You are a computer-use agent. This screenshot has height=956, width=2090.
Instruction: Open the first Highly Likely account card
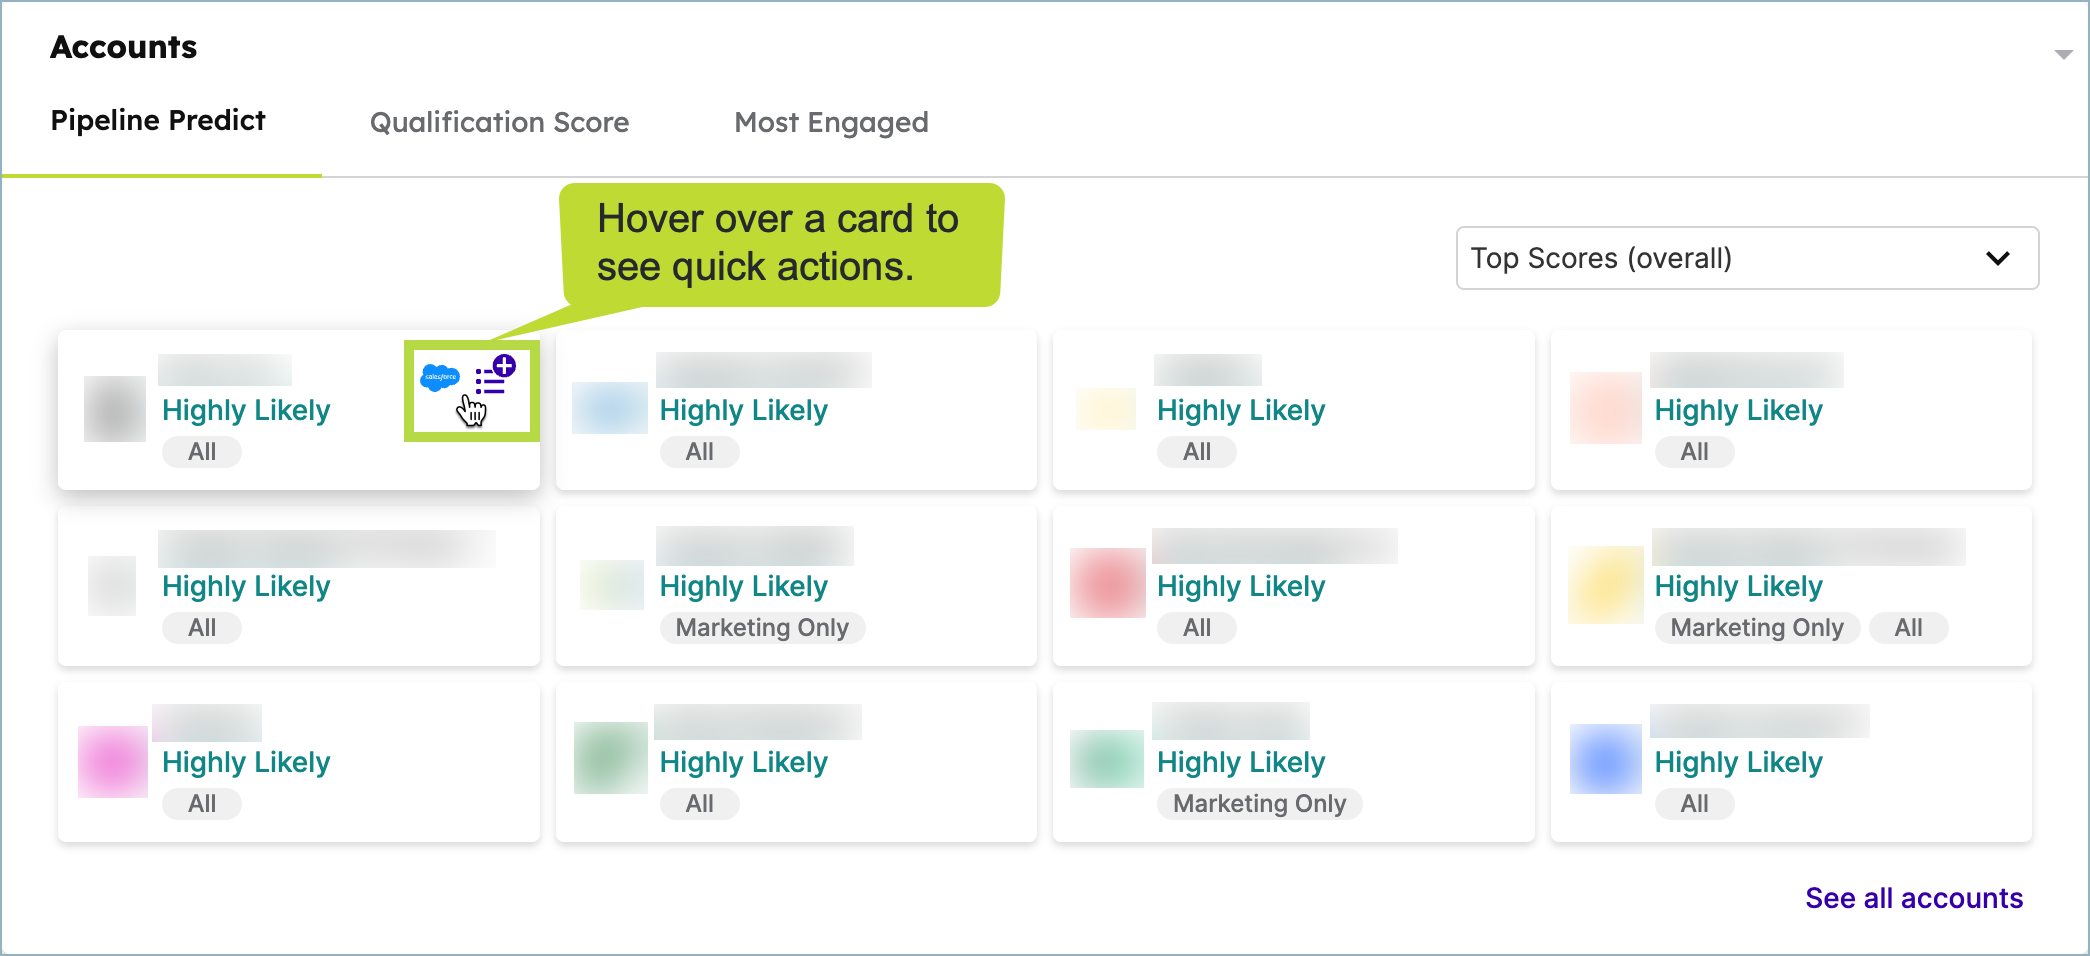(x=245, y=410)
